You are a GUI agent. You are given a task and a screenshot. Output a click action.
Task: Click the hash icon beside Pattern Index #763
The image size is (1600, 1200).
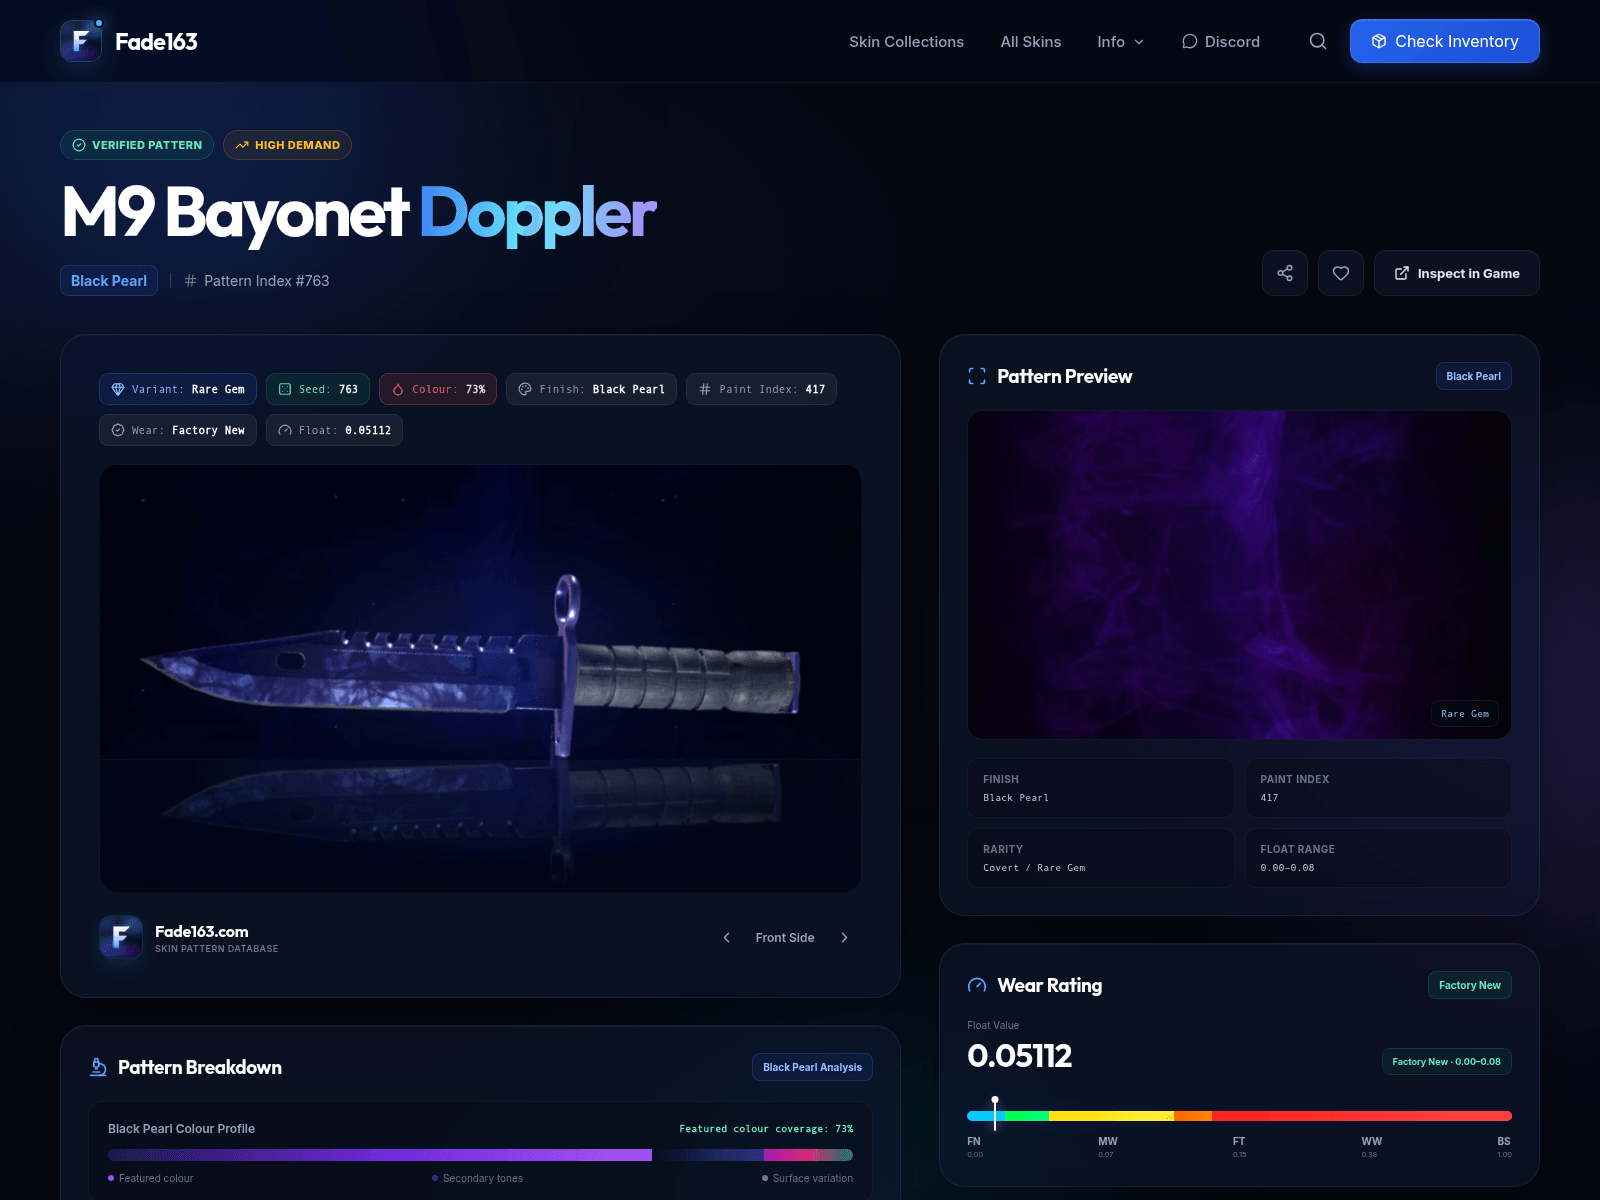(190, 281)
